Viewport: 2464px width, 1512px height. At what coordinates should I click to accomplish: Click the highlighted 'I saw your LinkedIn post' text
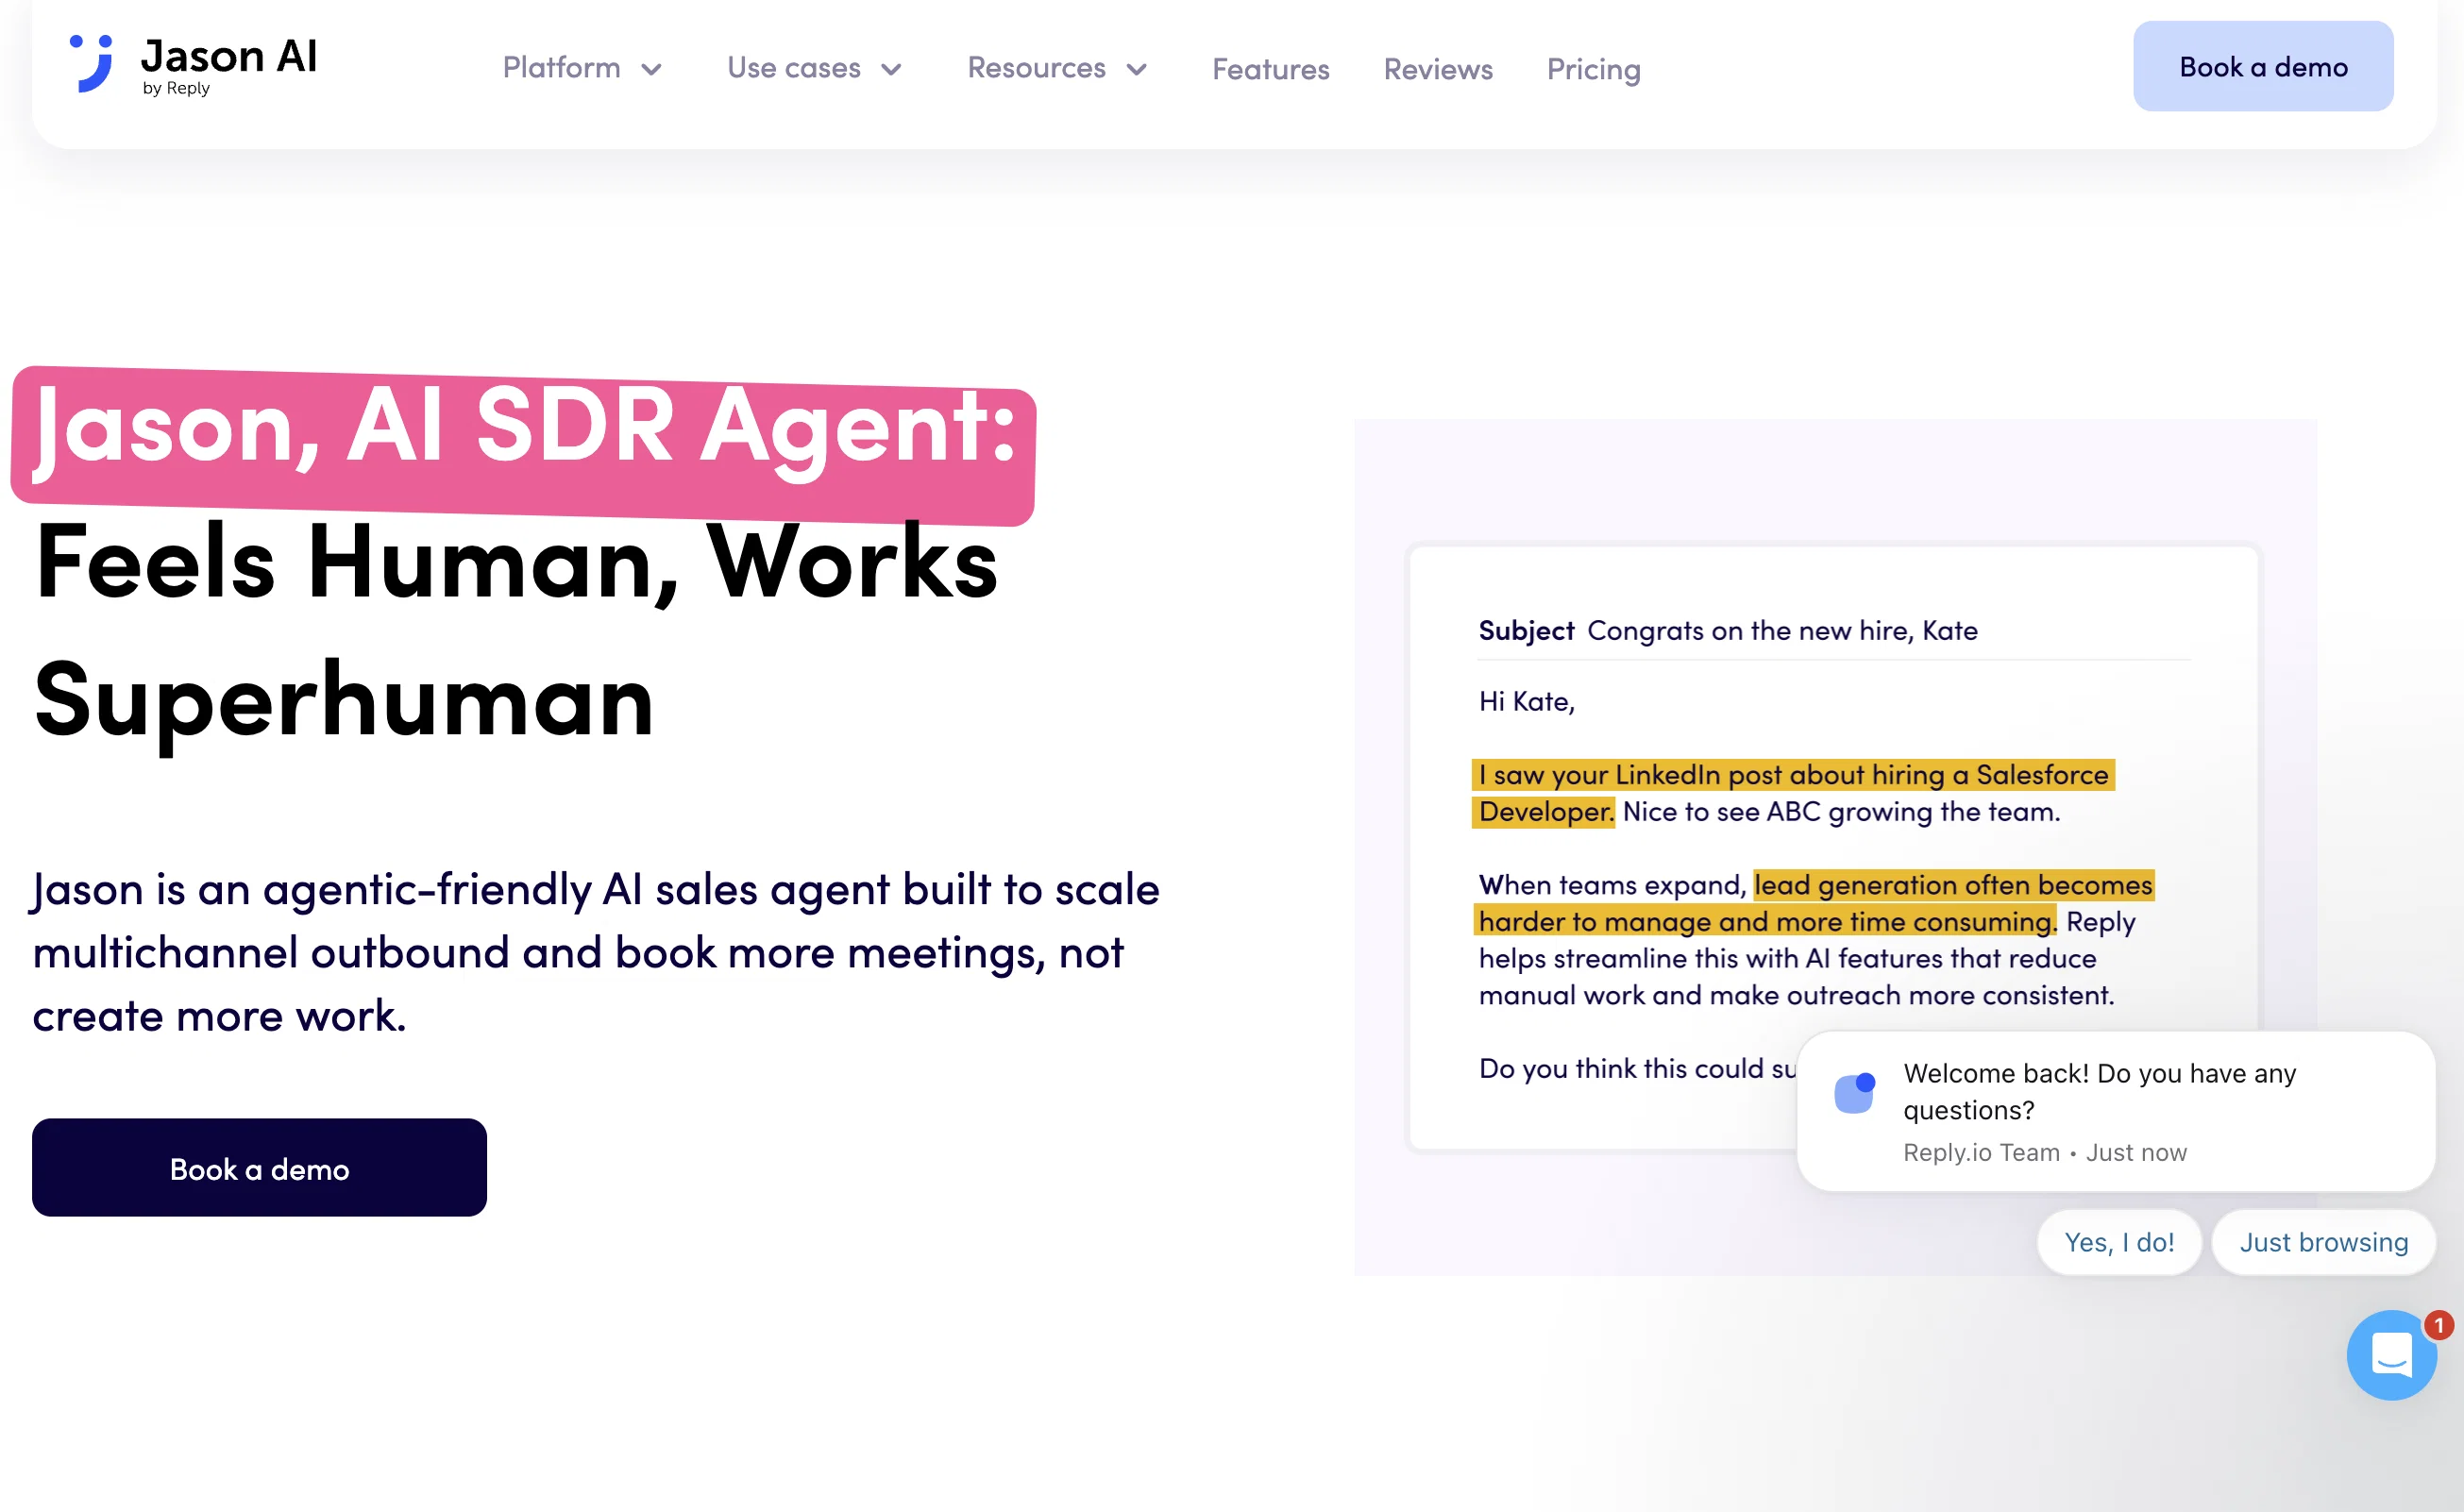[1793, 793]
